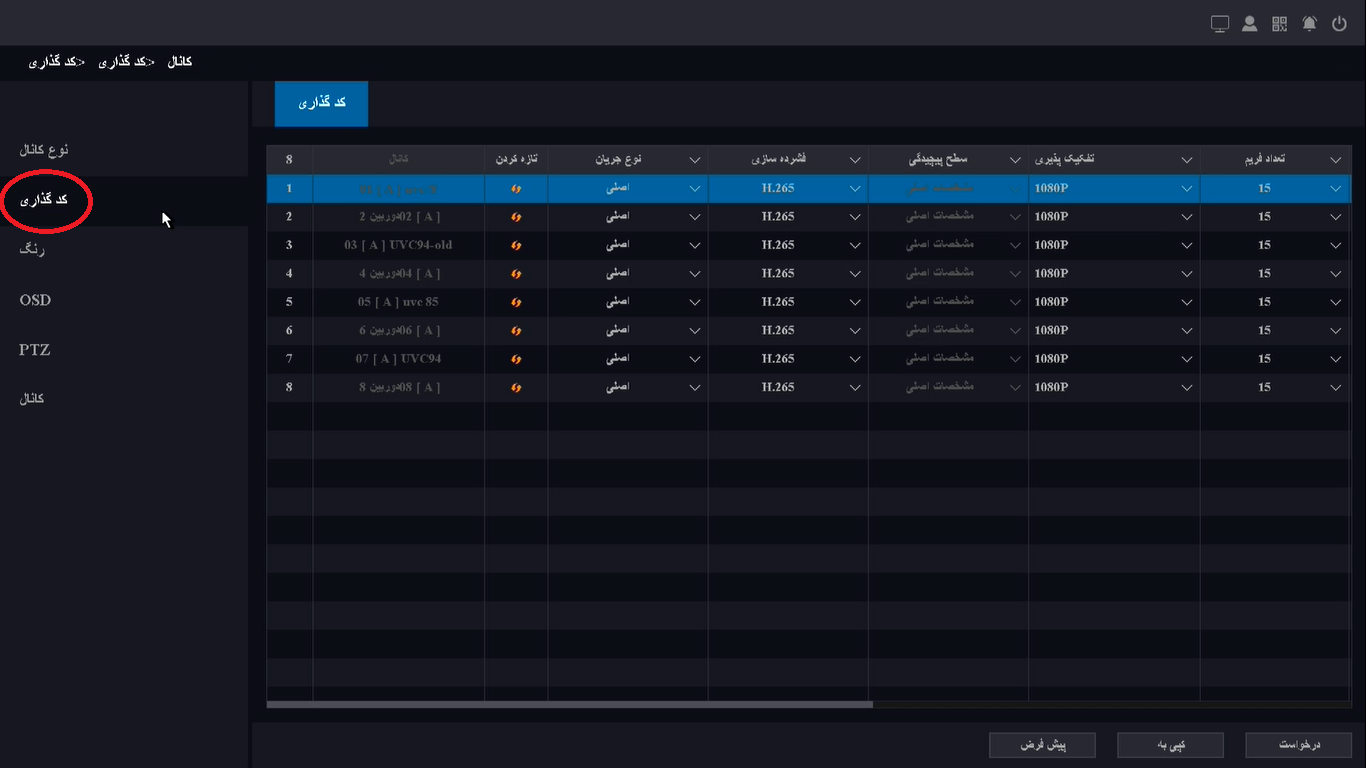Viewport: 1366px width, 768px height.
Task: Open header dropdown for نوع جریان column
Action: pos(694,160)
